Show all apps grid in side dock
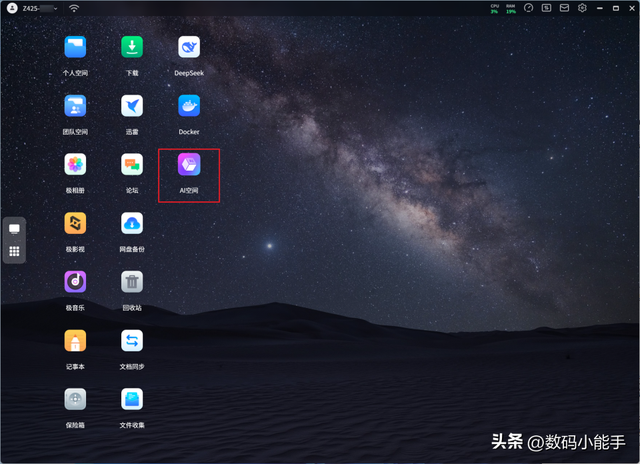 (x=14, y=252)
